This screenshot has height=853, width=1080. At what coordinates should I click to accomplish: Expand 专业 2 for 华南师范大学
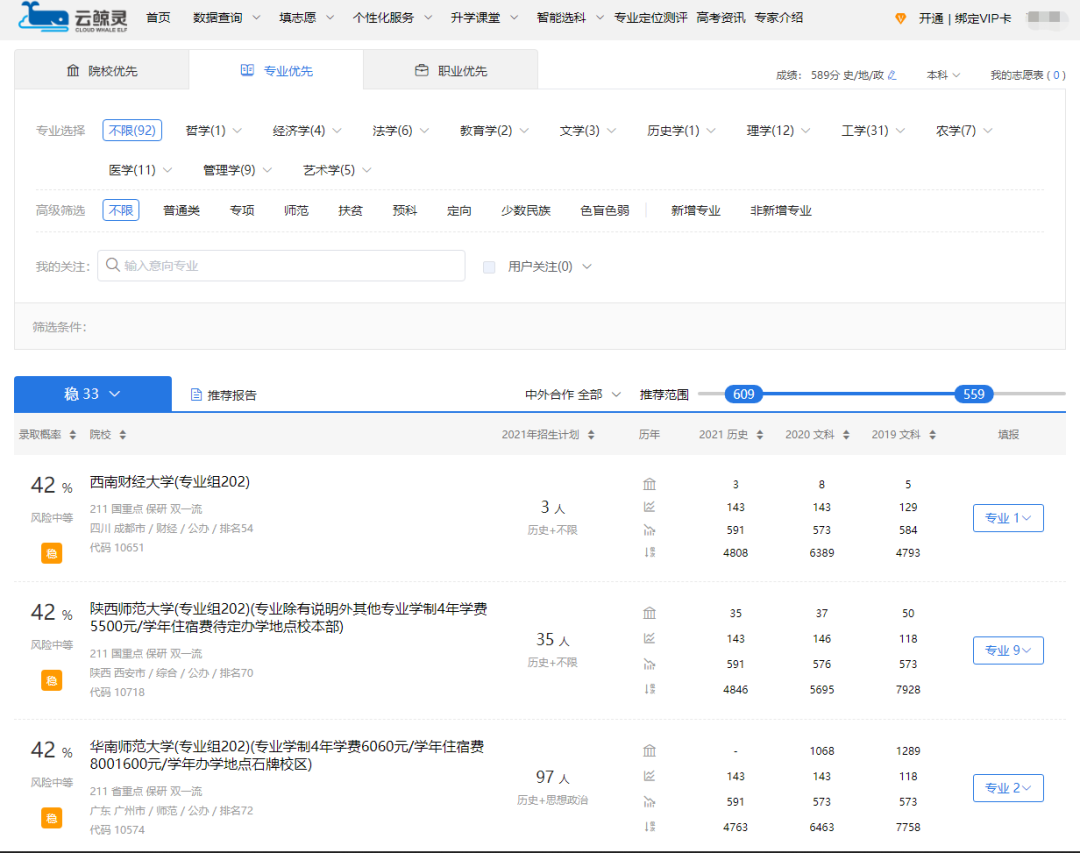(1008, 788)
